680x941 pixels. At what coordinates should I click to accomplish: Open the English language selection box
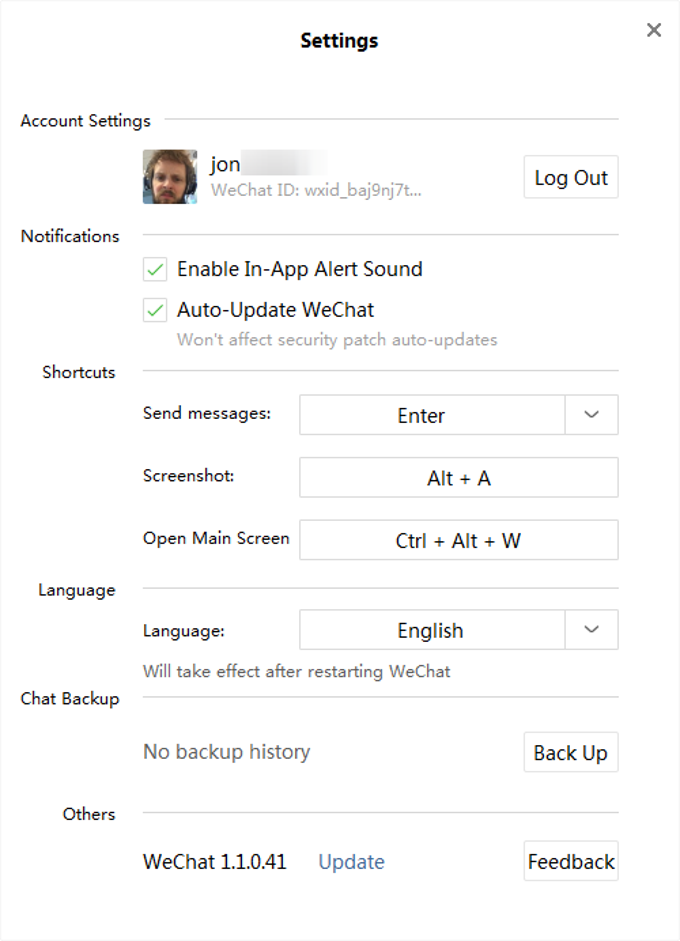click(432, 630)
